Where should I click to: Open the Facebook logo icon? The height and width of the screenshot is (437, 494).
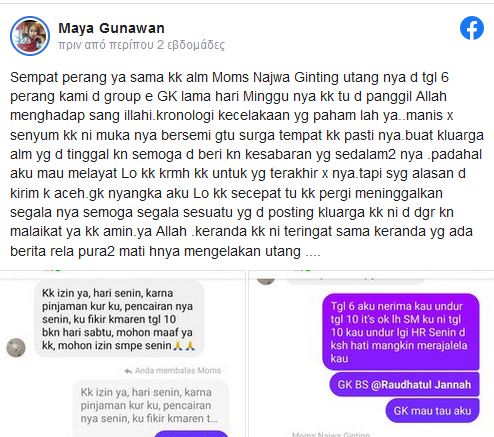pos(472,28)
